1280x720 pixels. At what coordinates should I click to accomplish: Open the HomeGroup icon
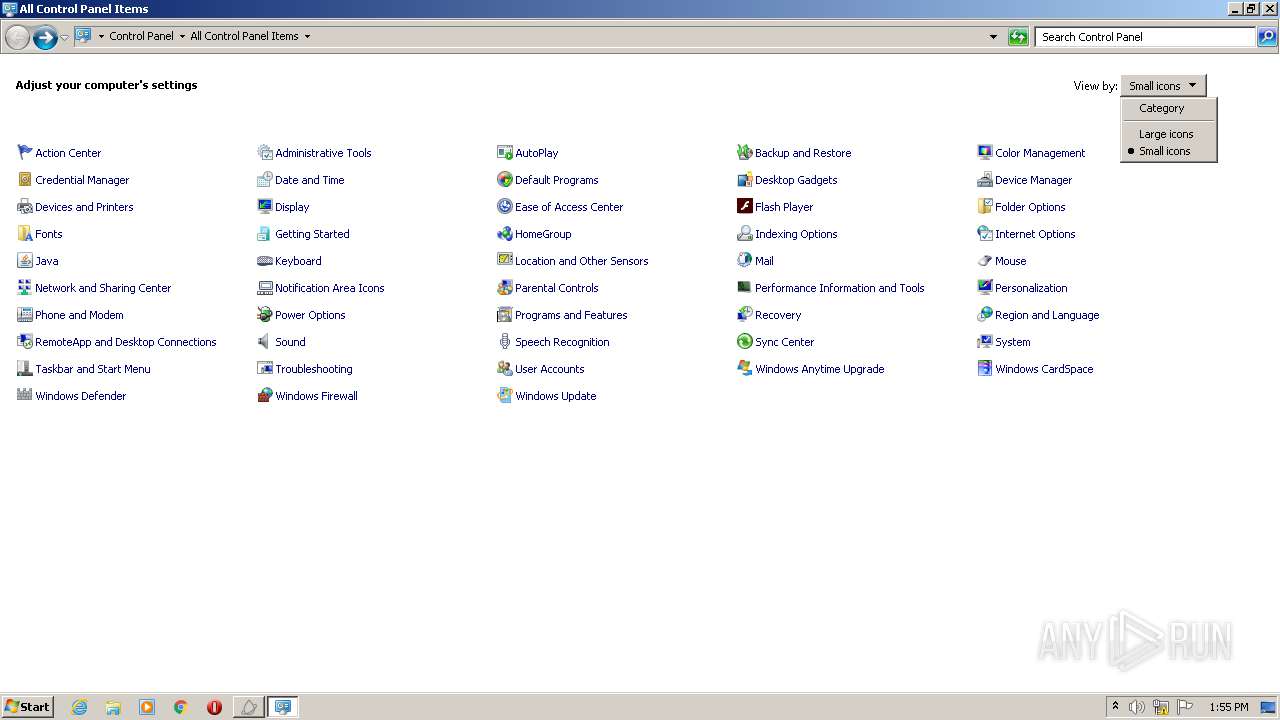click(x=505, y=234)
